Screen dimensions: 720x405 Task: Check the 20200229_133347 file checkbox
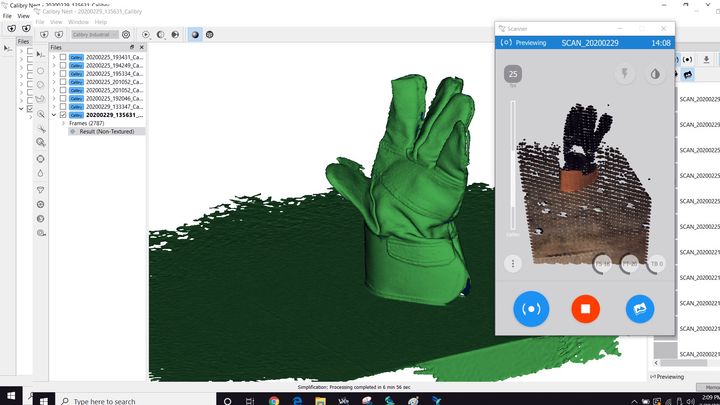coord(63,106)
